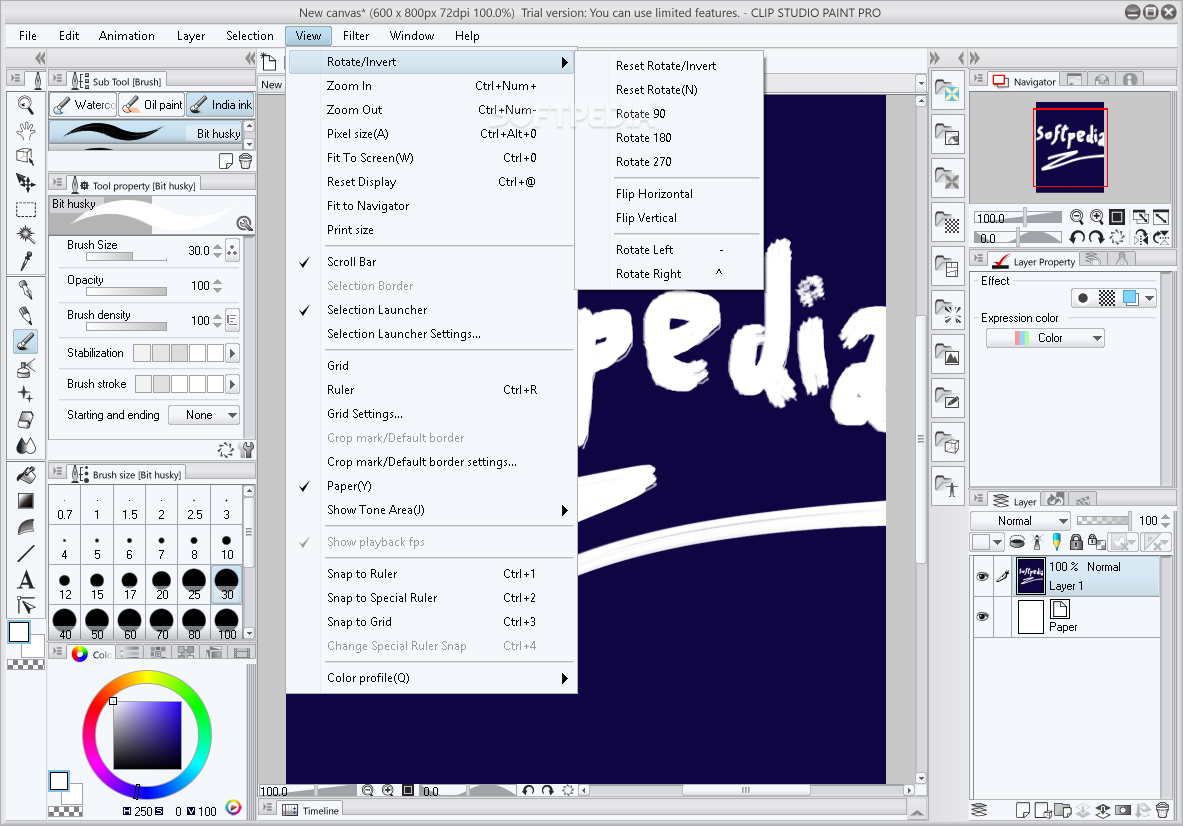Viewport: 1183px width, 826px height.
Task: Open the Filter menu
Action: (355, 35)
